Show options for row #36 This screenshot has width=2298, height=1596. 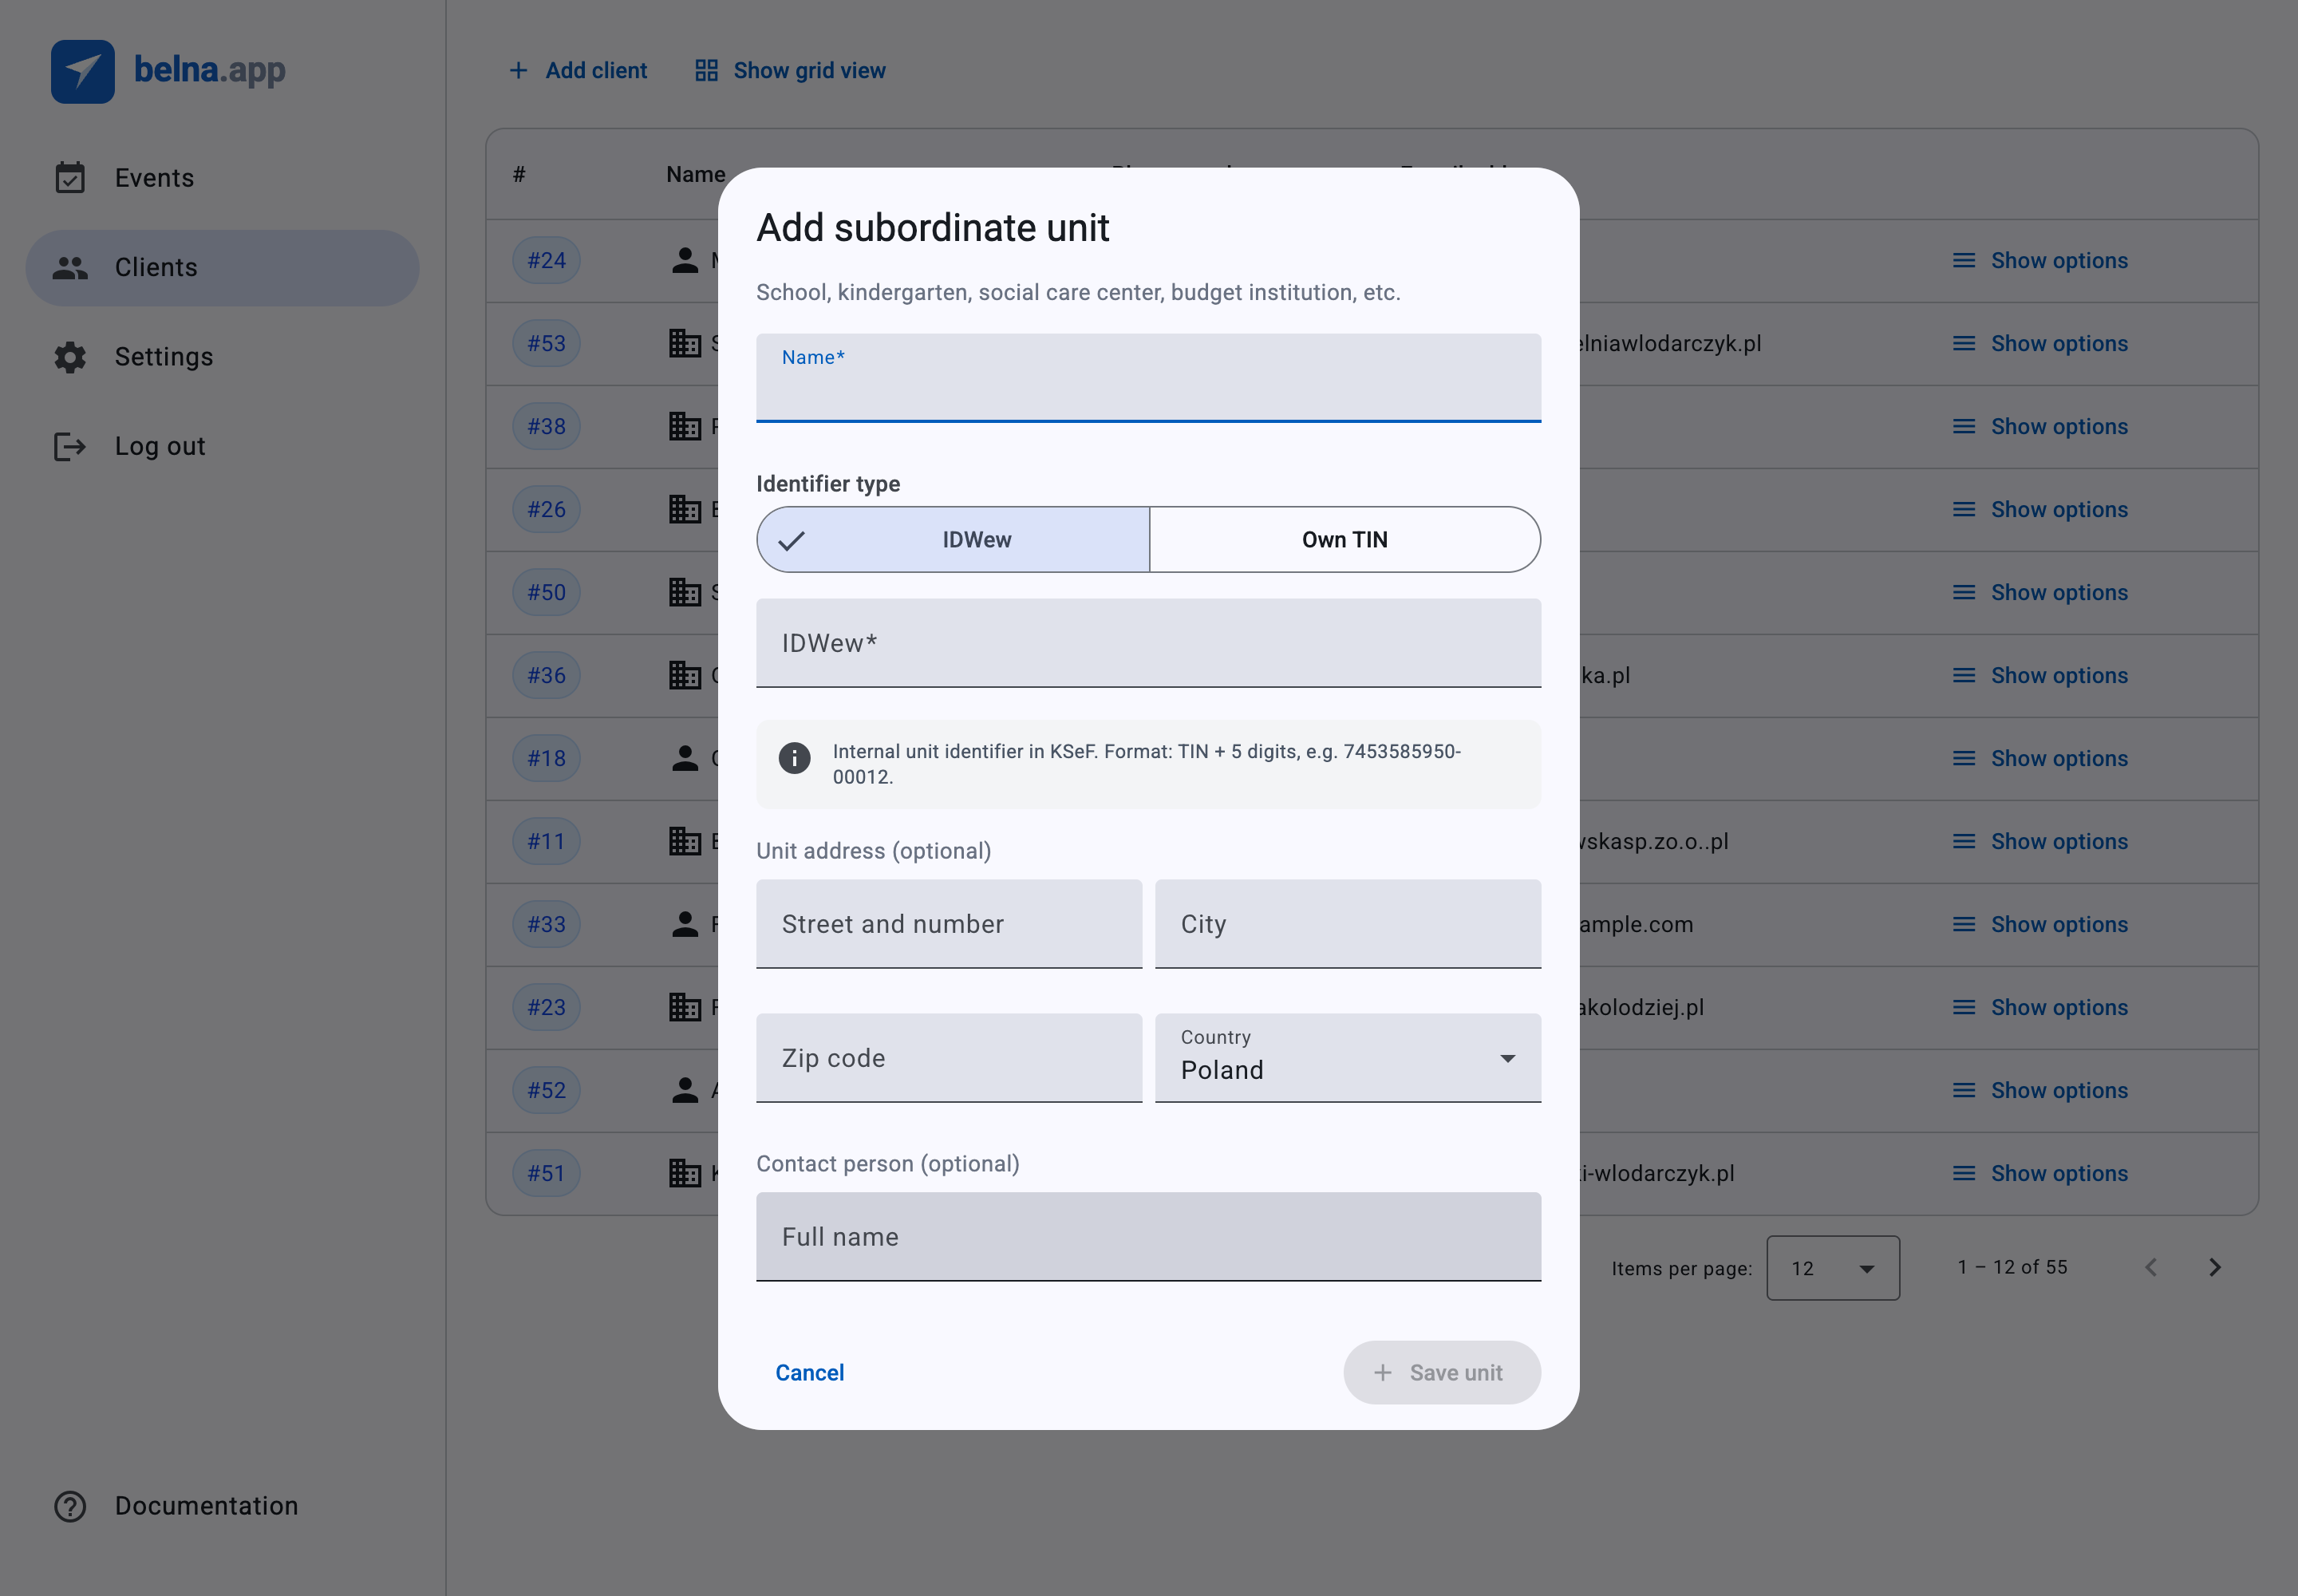(2040, 675)
